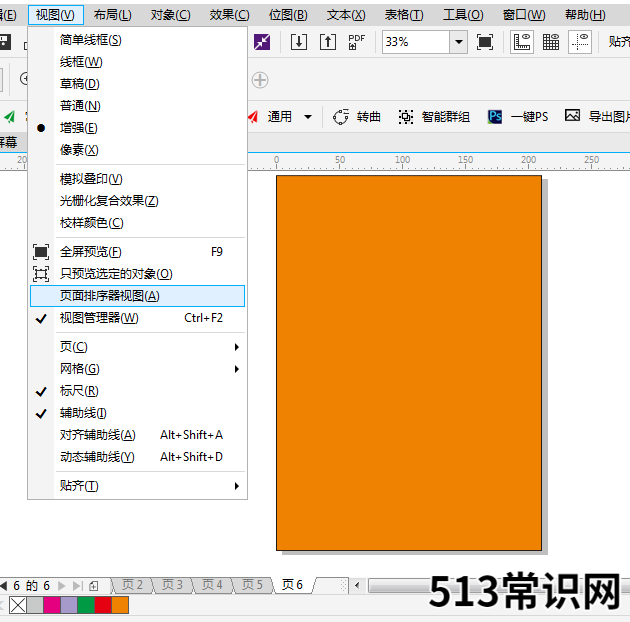Click the 智能群组 smart group icon
The height and width of the screenshot is (622, 630).
click(406, 117)
